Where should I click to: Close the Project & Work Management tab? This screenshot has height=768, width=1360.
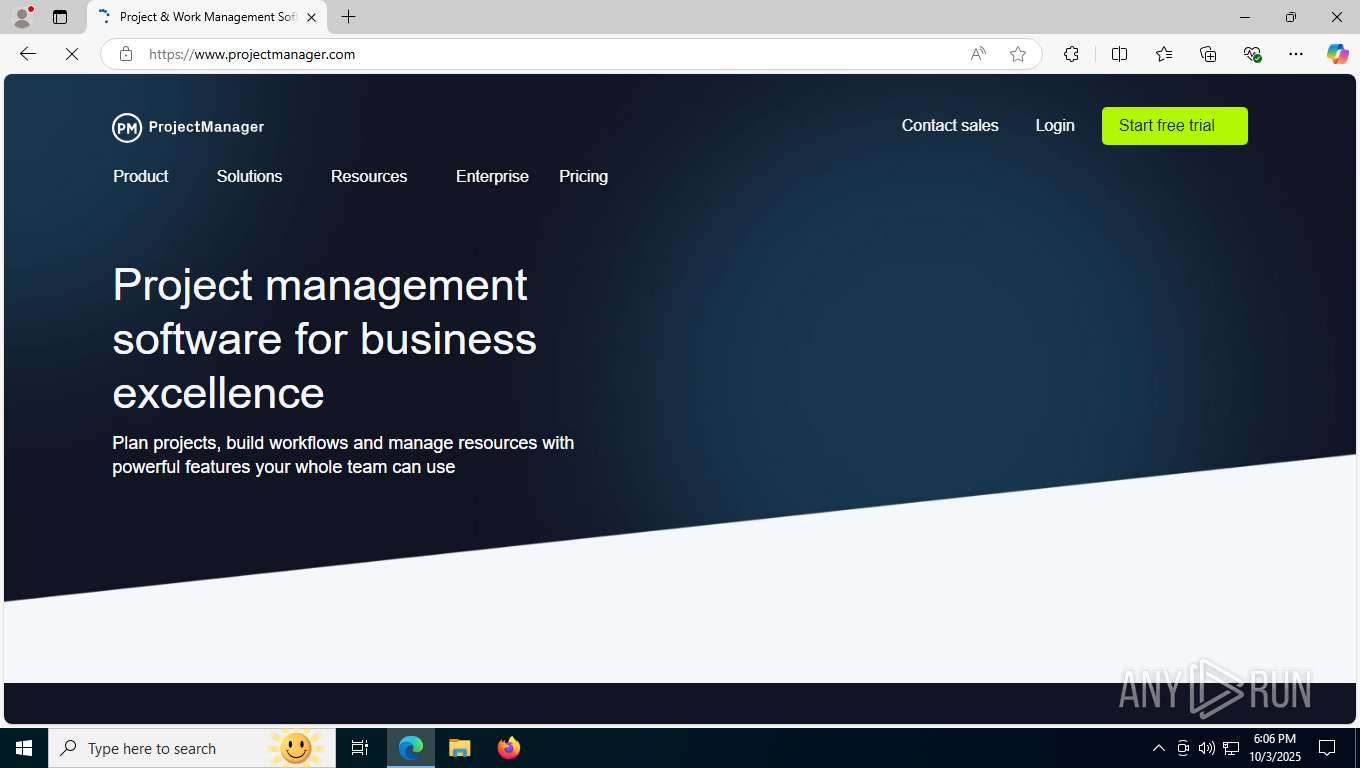(x=311, y=17)
